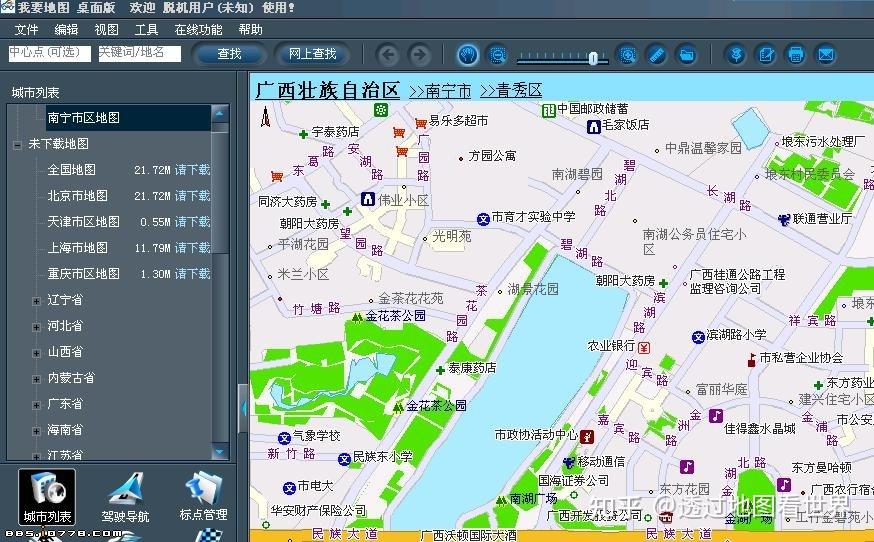Expand the 河北省 tree node

pos(36,327)
